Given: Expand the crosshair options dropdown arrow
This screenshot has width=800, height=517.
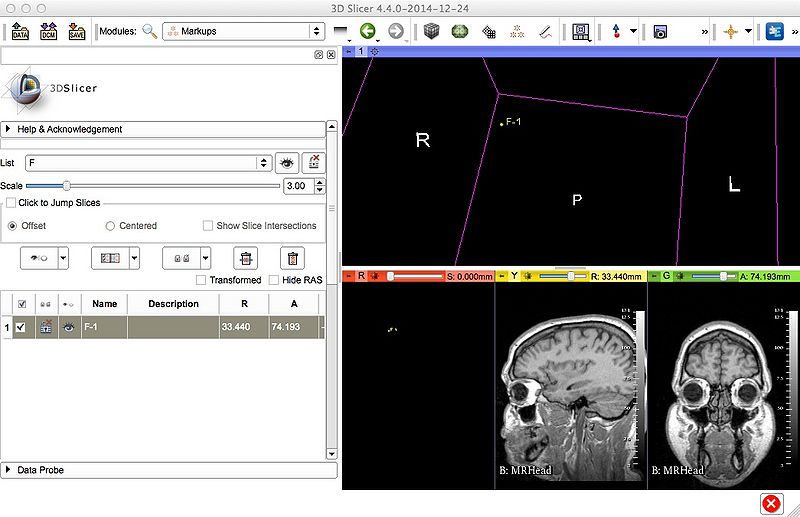Looking at the screenshot, I should point(748,31).
